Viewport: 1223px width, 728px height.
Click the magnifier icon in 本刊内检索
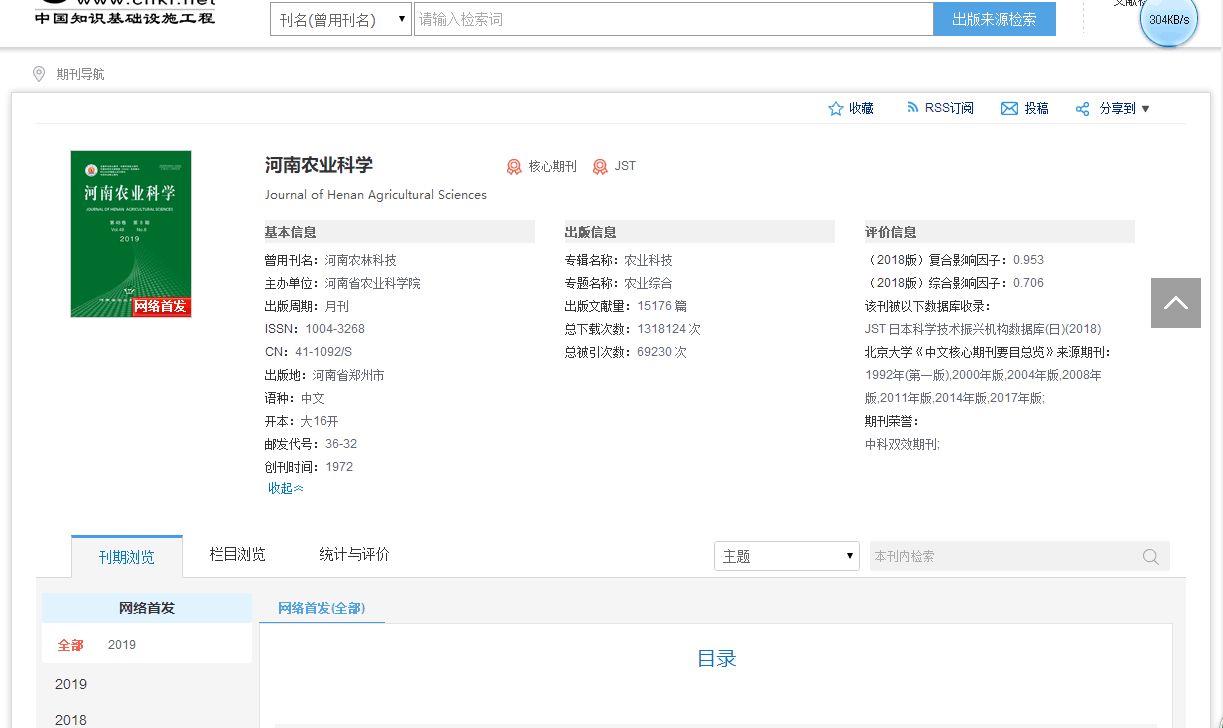pyautogui.click(x=1151, y=557)
